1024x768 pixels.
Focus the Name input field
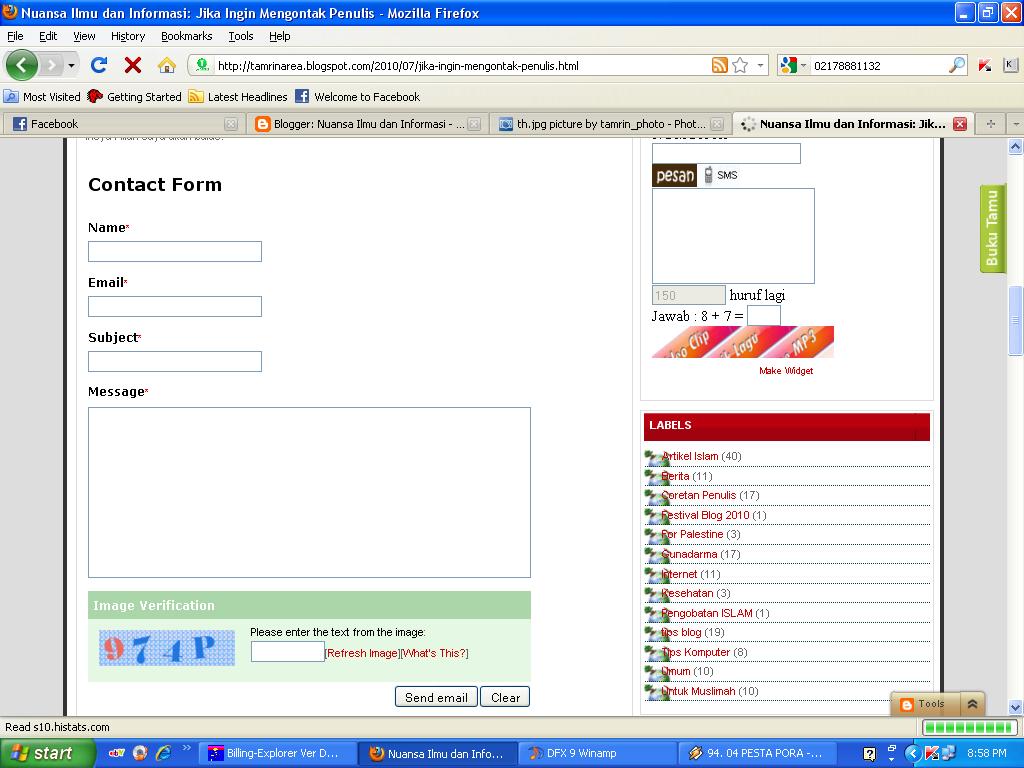(175, 251)
